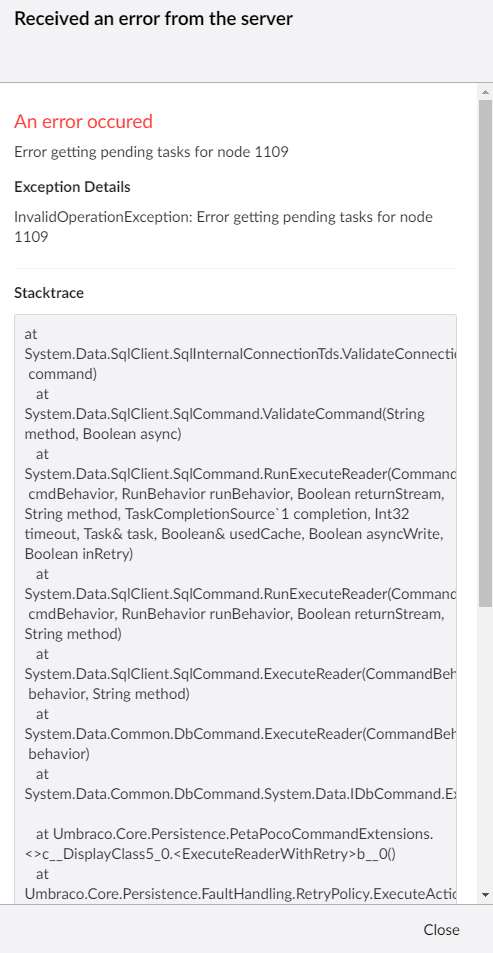Screen dimensions: 493x953
Task: Click the 'Exception Details' label
Action: 72,187
